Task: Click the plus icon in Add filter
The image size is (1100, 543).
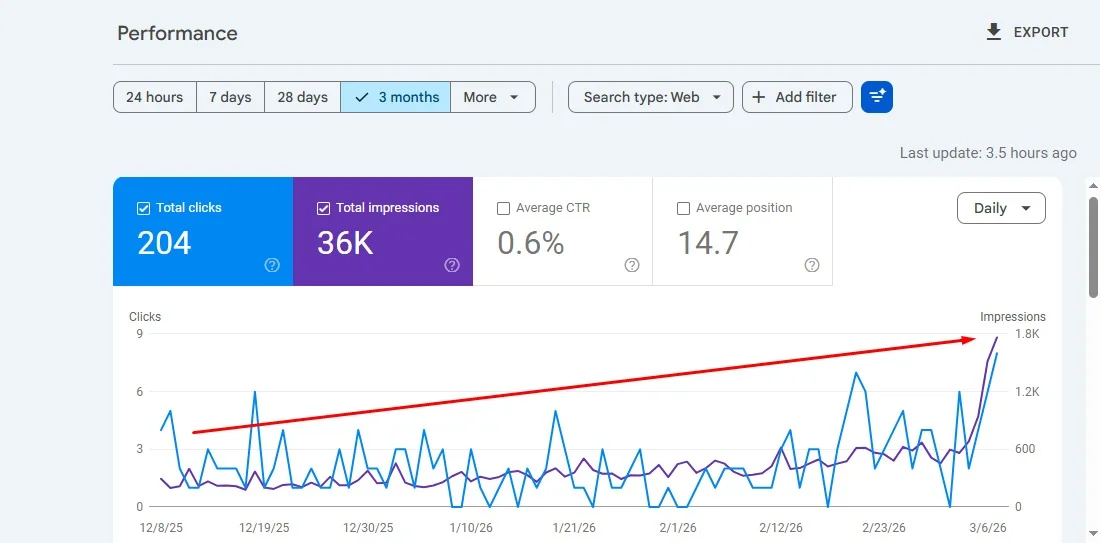Action: (759, 97)
